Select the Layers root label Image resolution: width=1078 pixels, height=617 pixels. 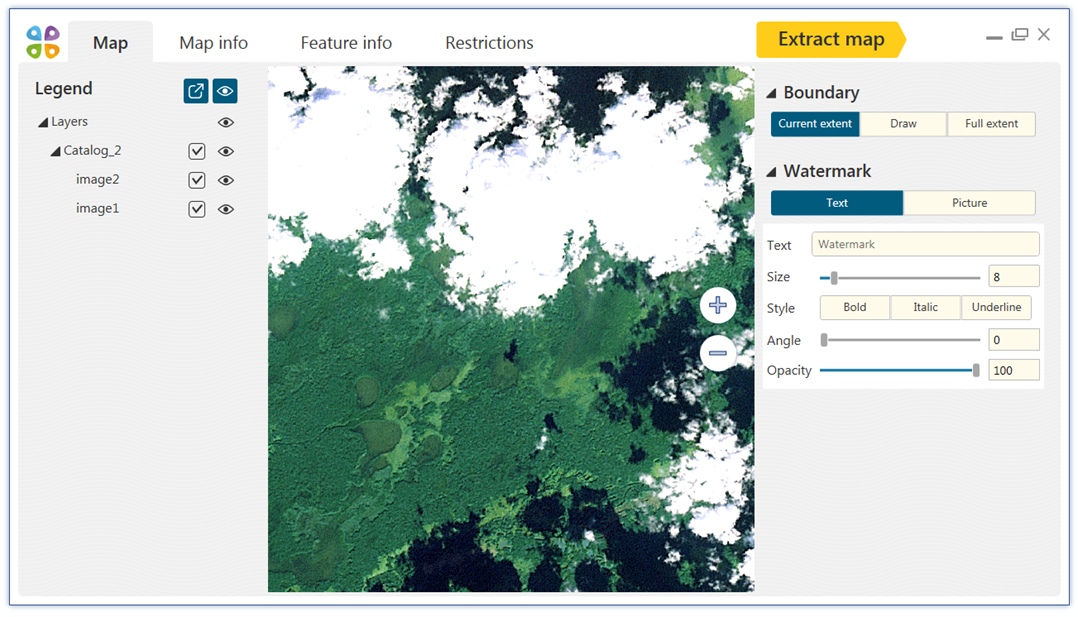(69, 122)
